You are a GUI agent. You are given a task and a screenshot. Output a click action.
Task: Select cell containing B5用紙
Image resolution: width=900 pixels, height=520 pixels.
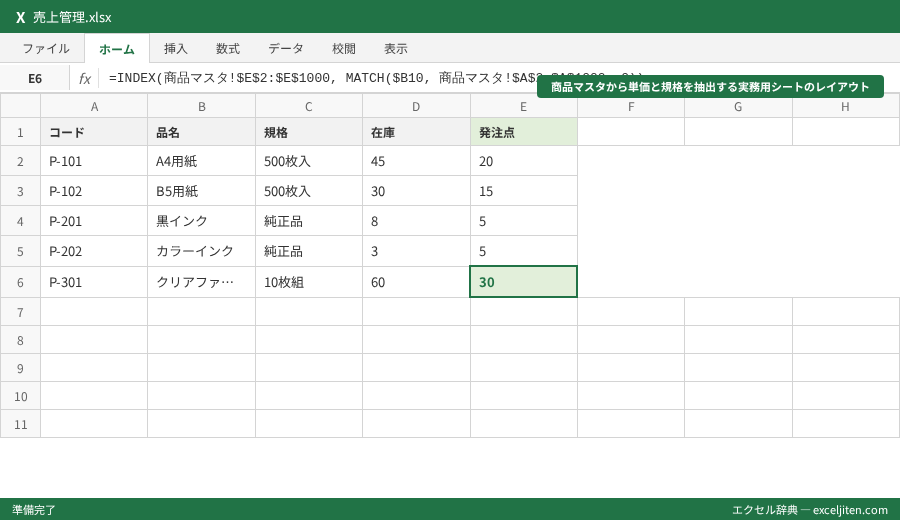pos(201,191)
